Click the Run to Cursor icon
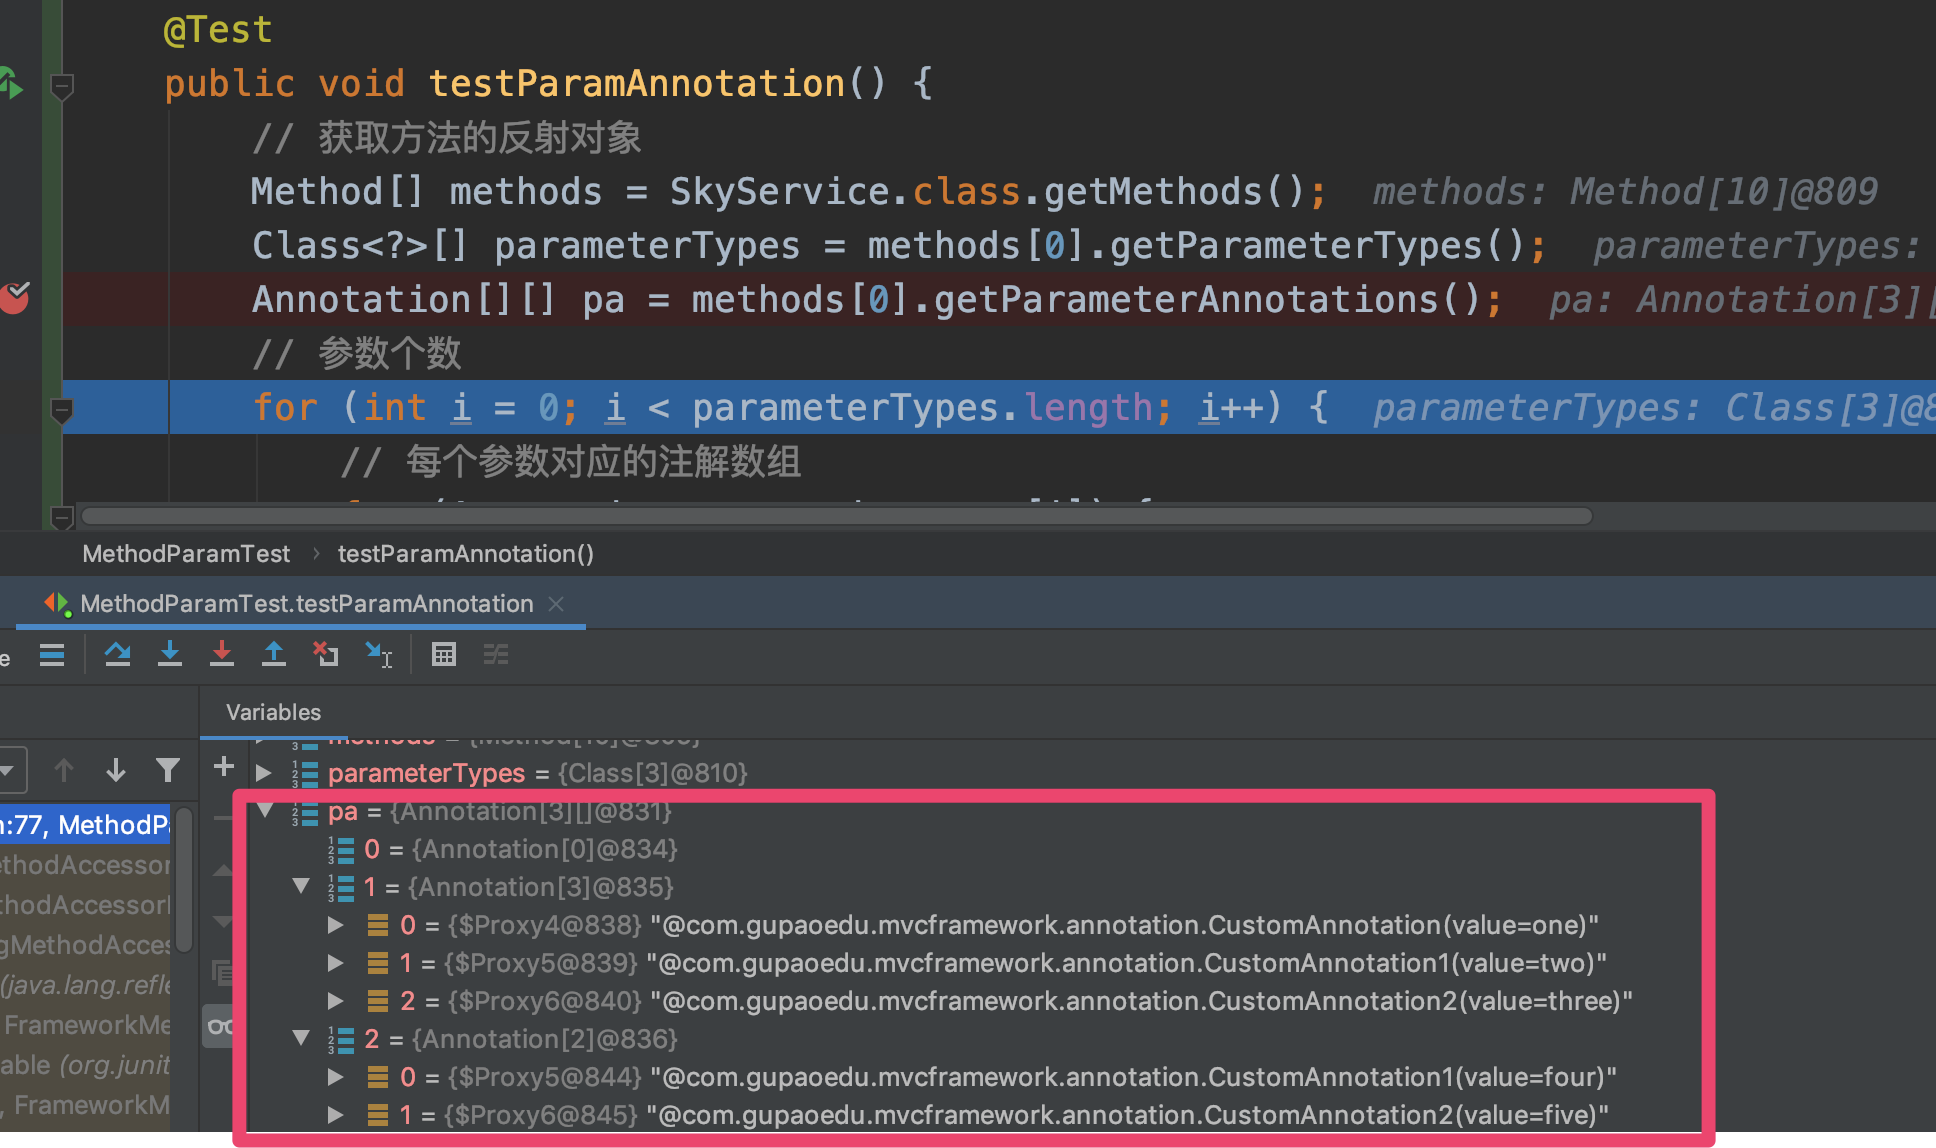 (378, 655)
